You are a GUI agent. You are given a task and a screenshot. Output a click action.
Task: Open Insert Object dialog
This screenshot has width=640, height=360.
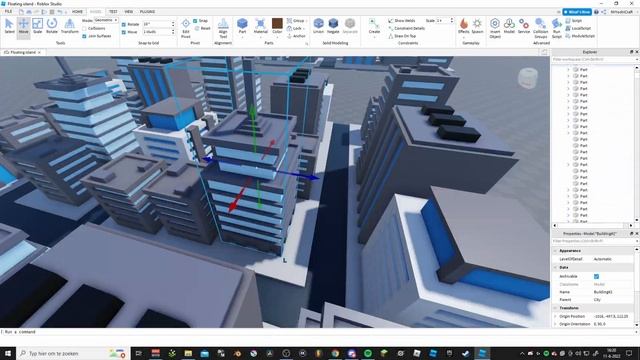pos(495,28)
